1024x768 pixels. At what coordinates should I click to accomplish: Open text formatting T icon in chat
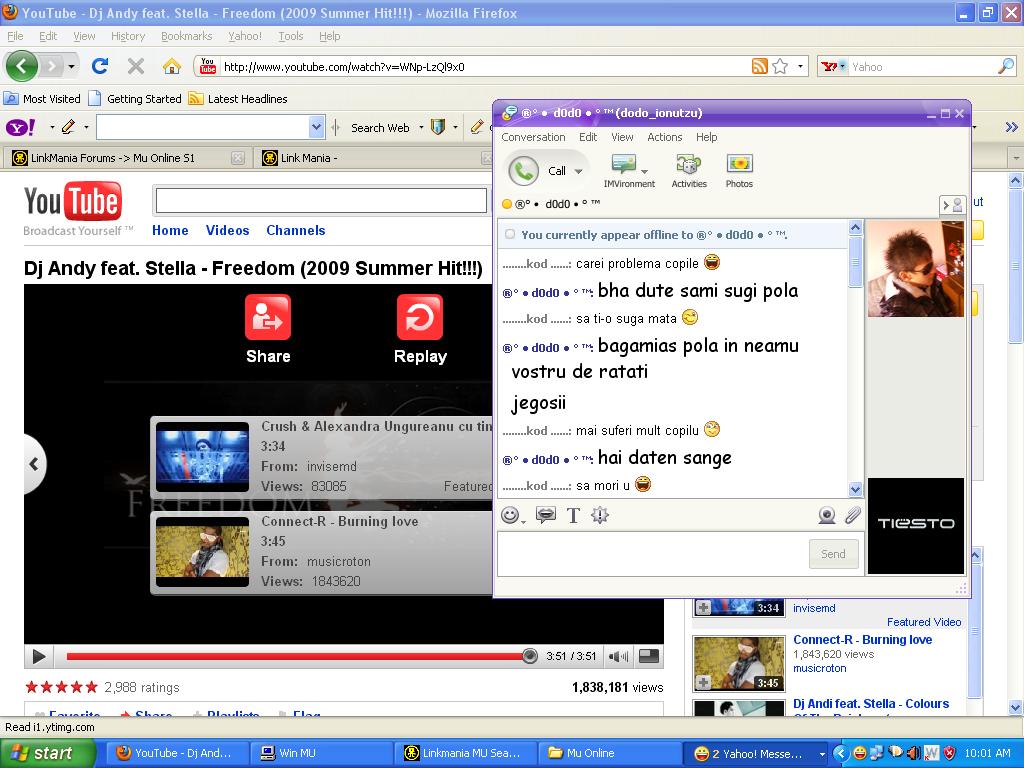573,515
